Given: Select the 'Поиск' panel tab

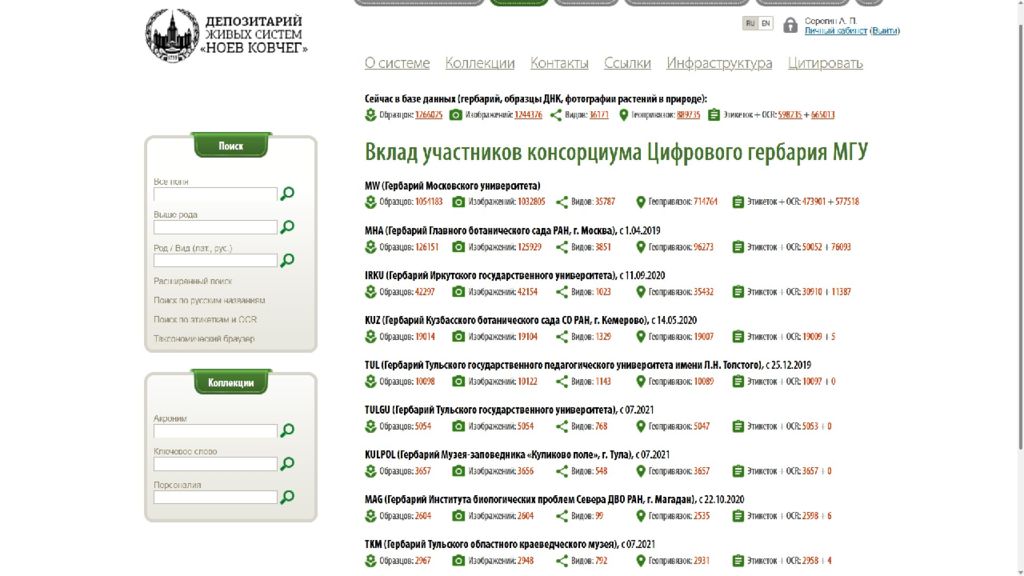Looking at the screenshot, I should tap(231, 146).
